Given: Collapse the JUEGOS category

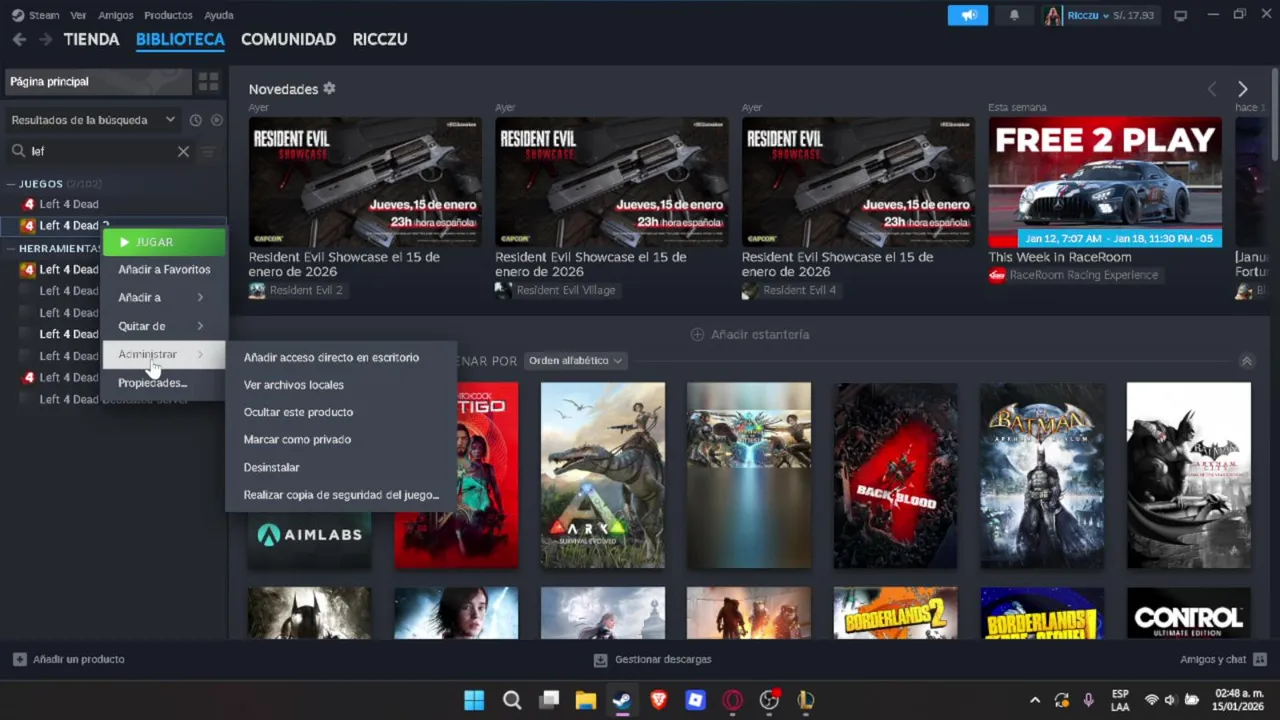Looking at the screenshot, I should click(11, 184).
